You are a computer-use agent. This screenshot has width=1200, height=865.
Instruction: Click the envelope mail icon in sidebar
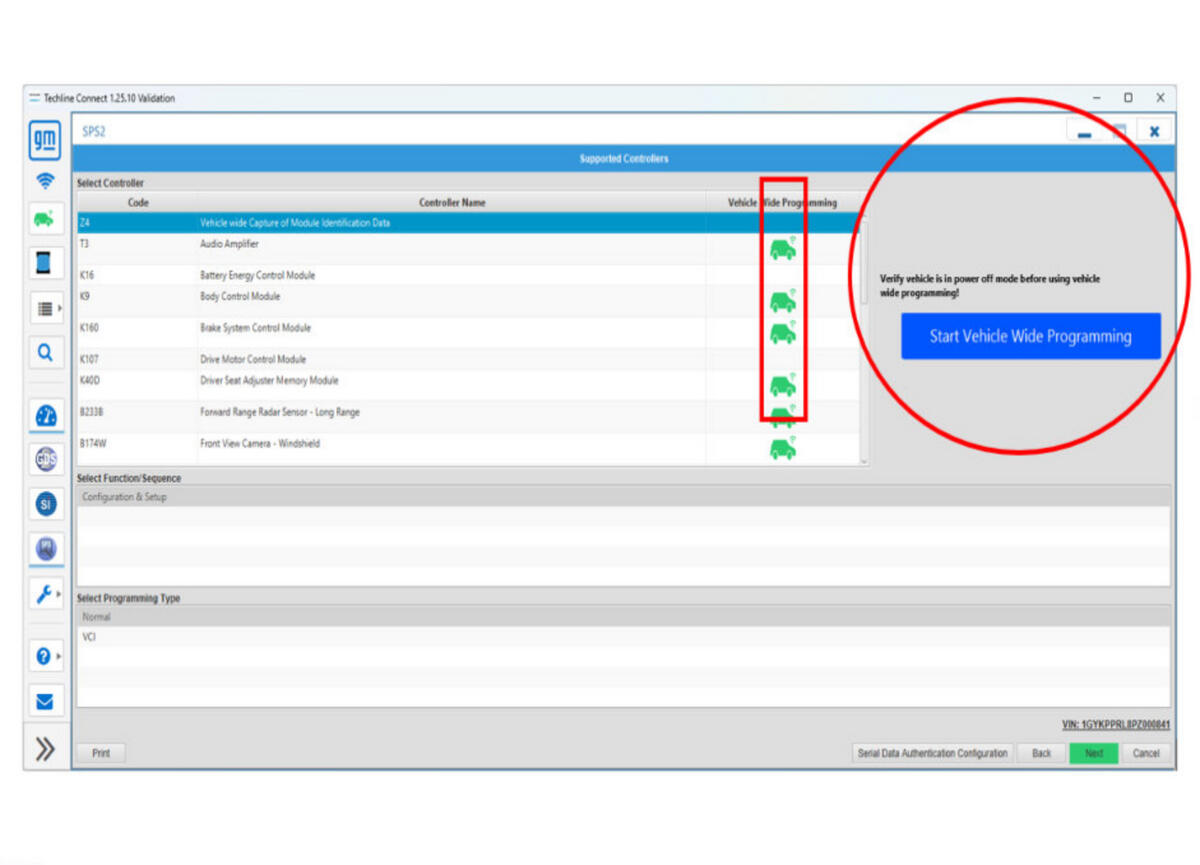[x=45, y=701]
